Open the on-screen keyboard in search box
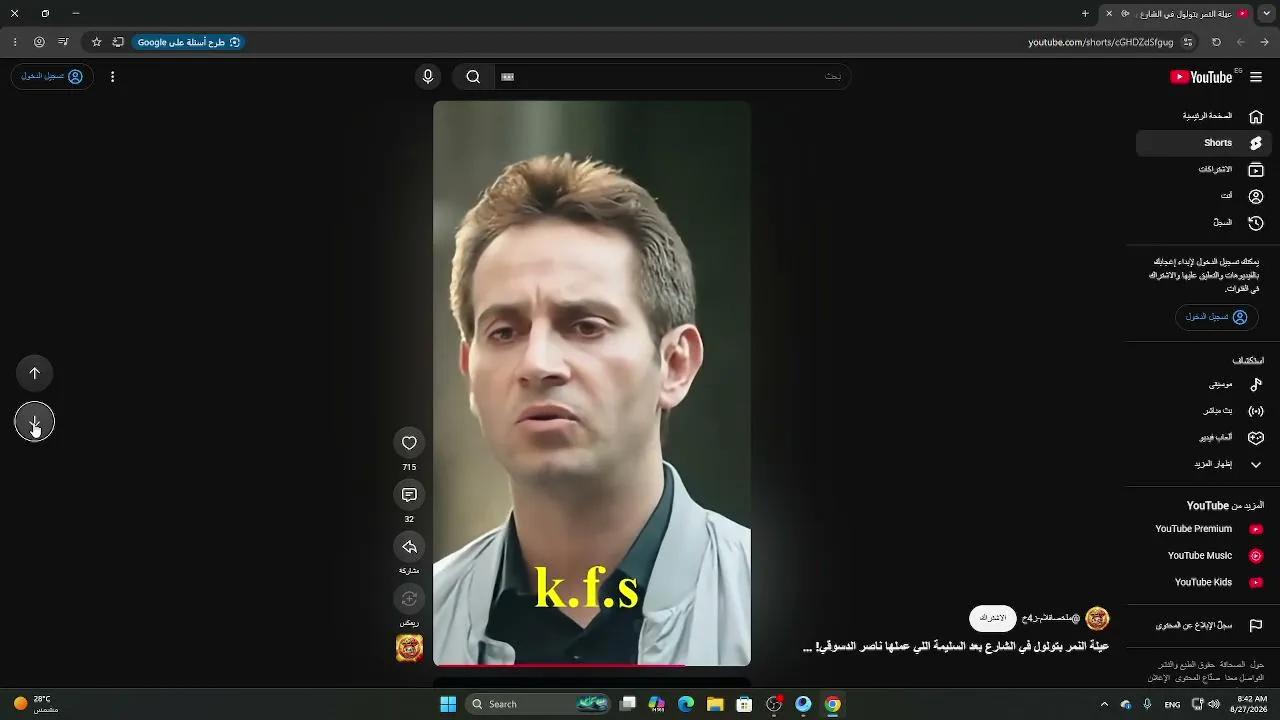1280x720 pixels. click(507, 77)
